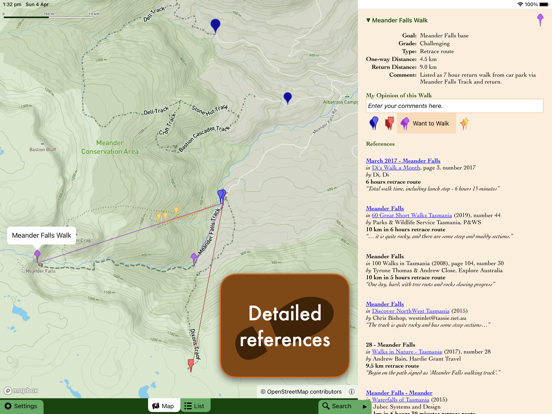
Task: Tap the Meander Falls Walk map callout
Action: [x=42, y=236]
